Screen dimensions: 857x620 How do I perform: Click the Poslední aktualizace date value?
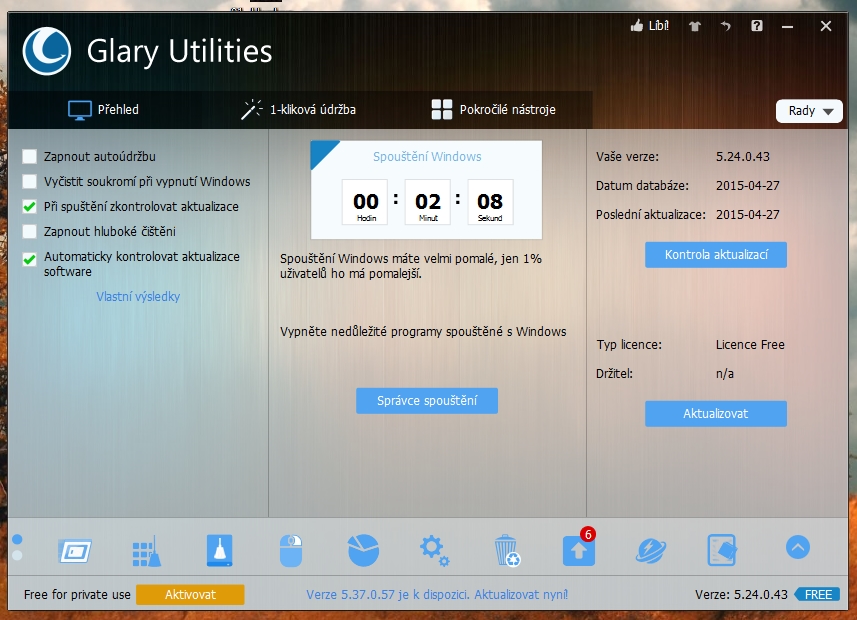coord(748,214)
